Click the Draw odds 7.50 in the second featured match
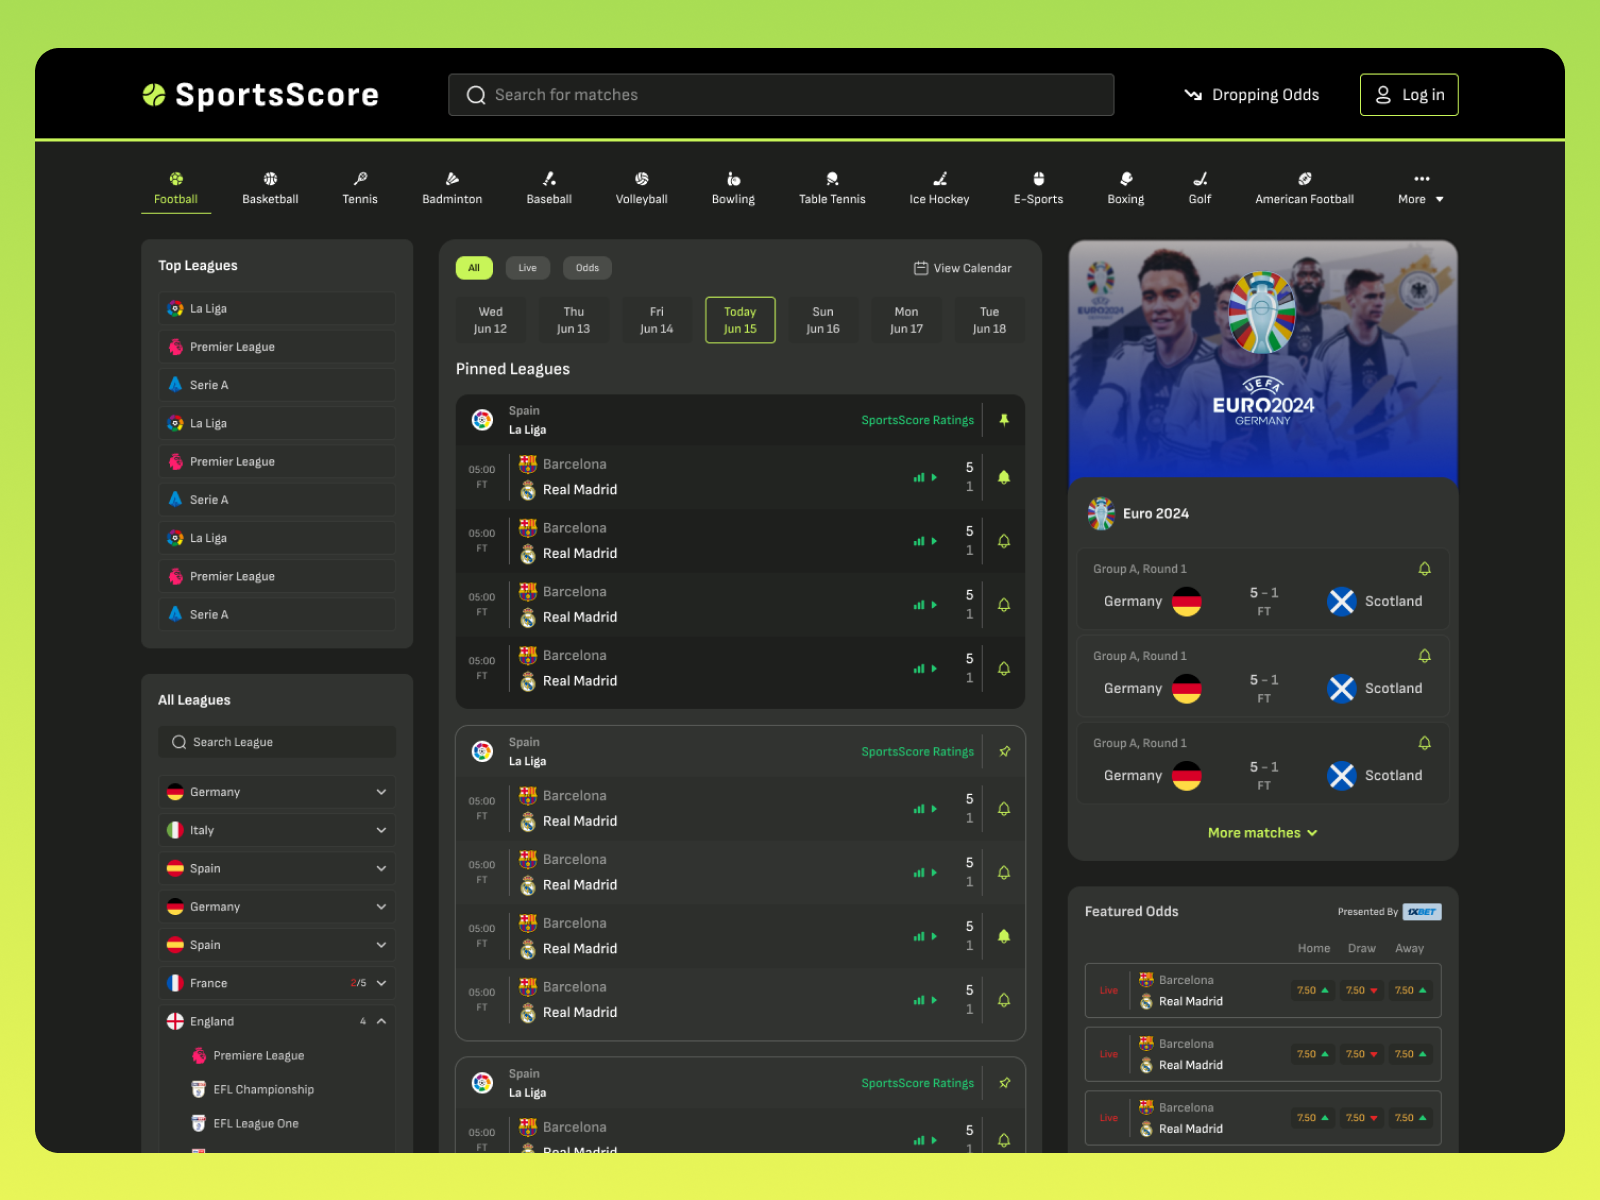This screenshot has height=1200, width=1600. point(1362,1054)
